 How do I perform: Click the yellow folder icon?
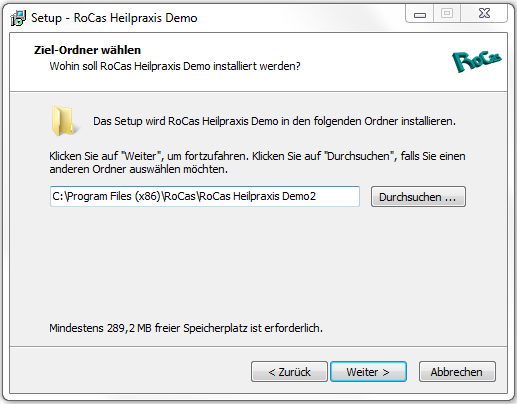click(x=63, y=121)
